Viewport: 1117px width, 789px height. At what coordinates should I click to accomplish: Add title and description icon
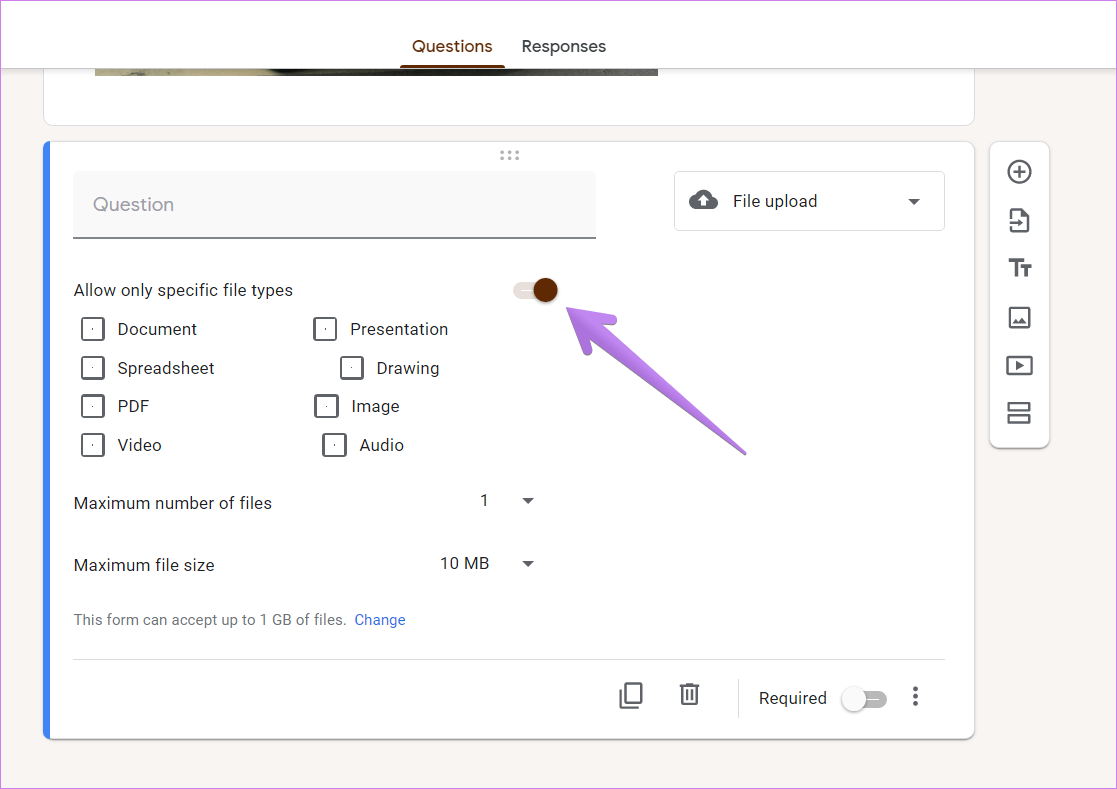click(1019, 268)
